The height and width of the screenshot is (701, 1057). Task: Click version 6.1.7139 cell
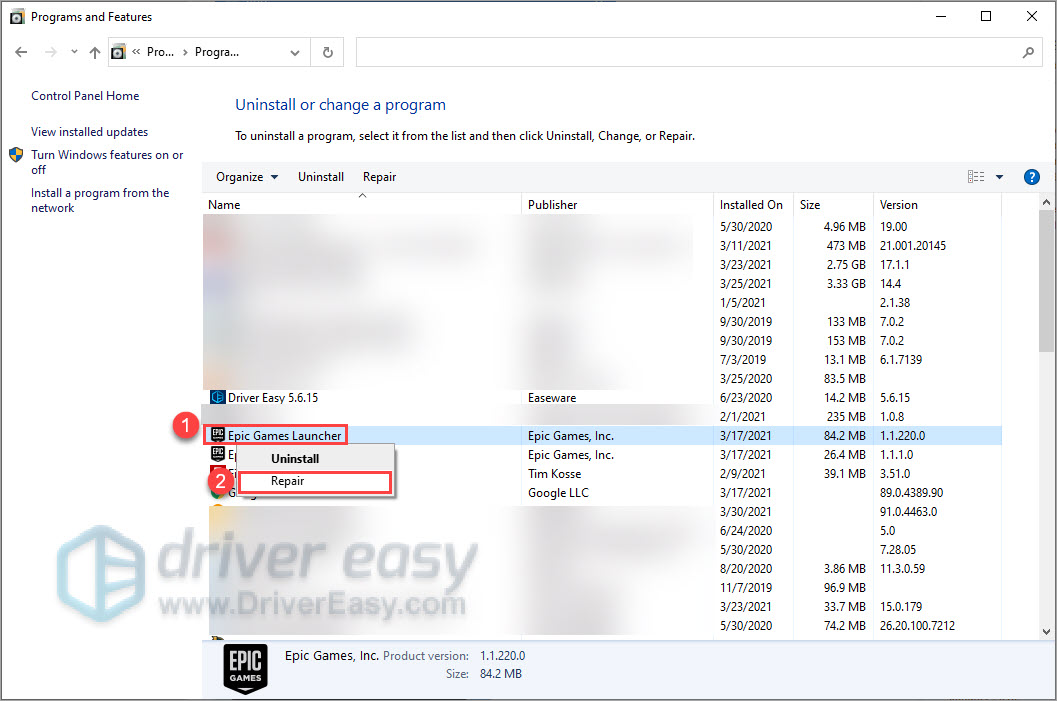coord(901,360)
